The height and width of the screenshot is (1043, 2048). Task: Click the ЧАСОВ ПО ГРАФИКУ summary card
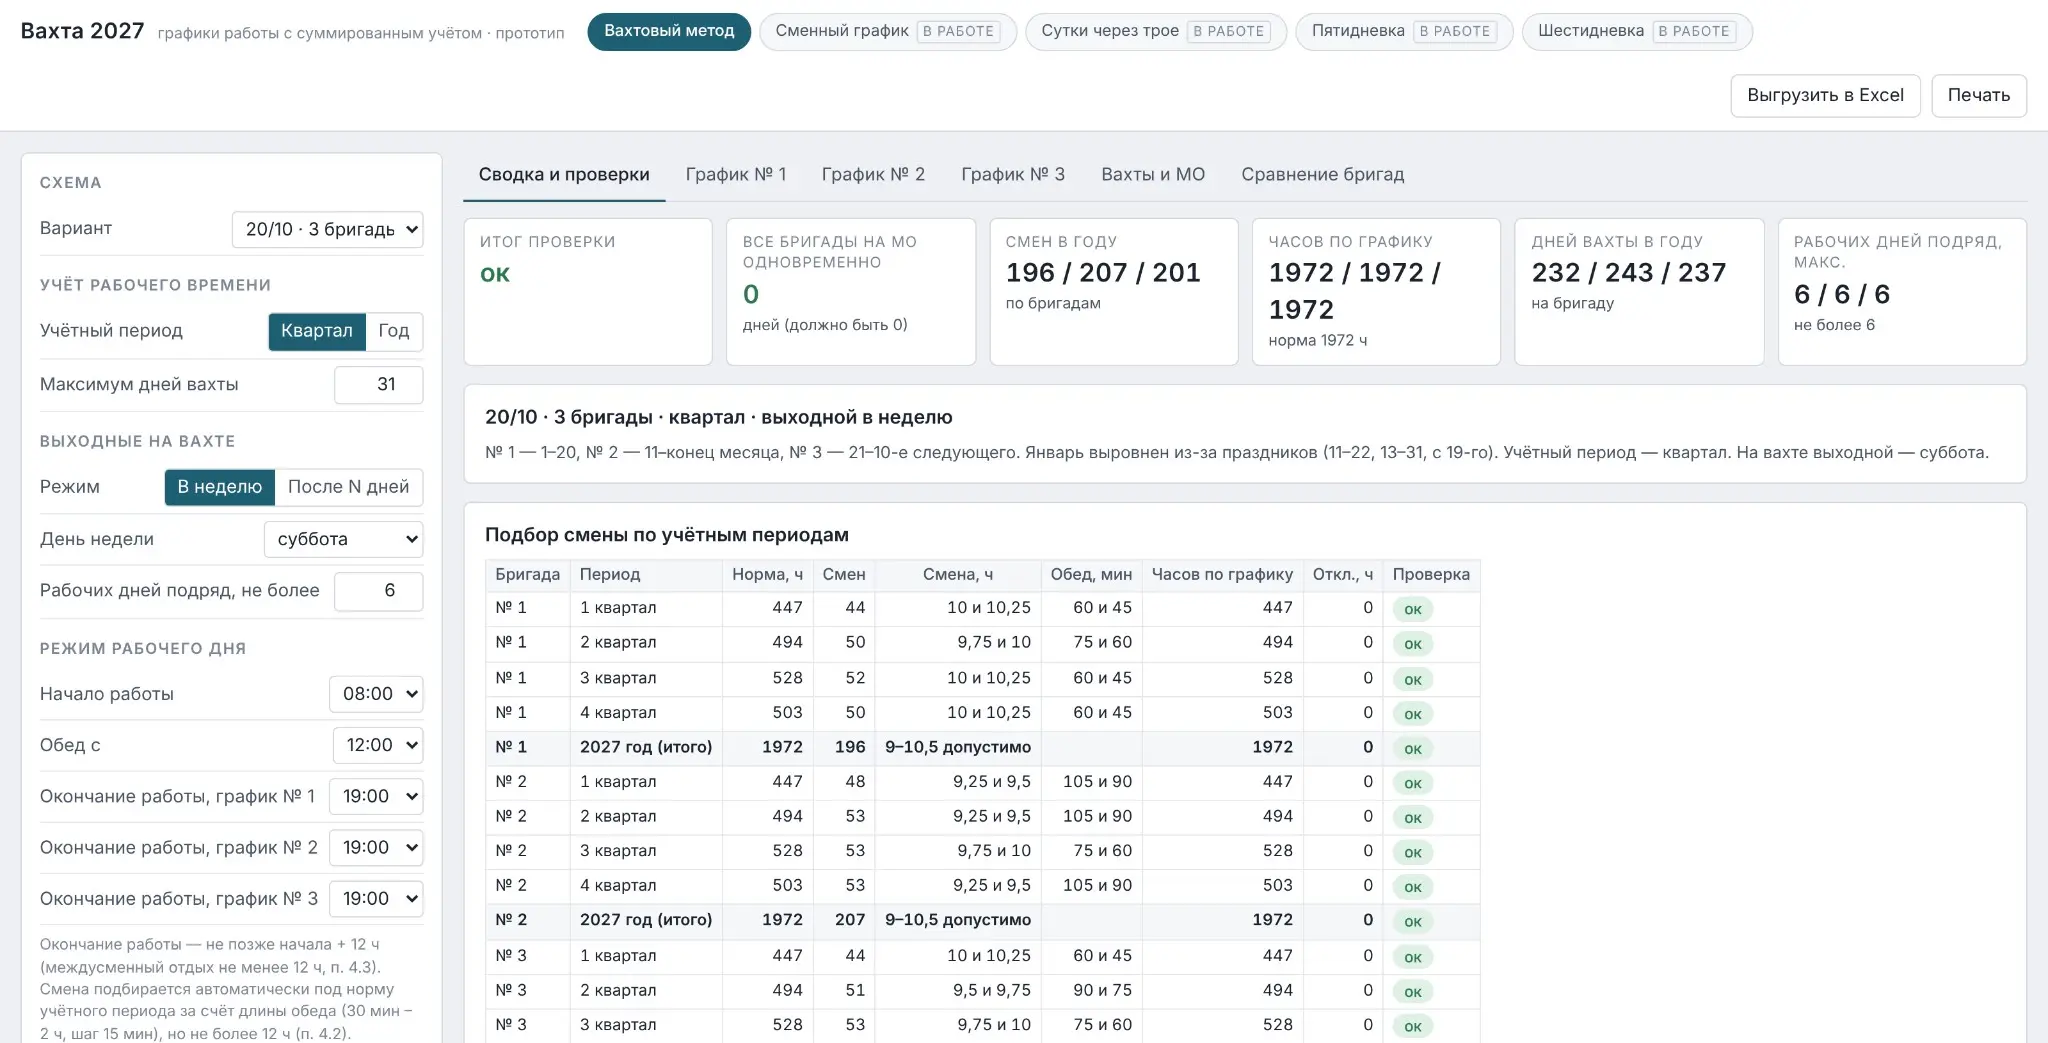(x=1376, y=292)
